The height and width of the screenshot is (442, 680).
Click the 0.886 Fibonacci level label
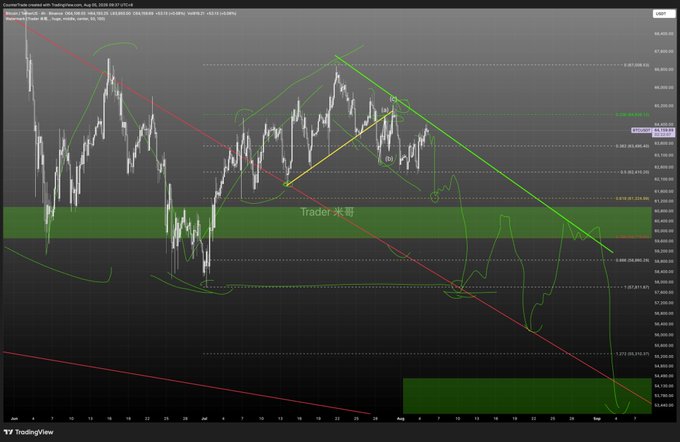tap(632, 260)
